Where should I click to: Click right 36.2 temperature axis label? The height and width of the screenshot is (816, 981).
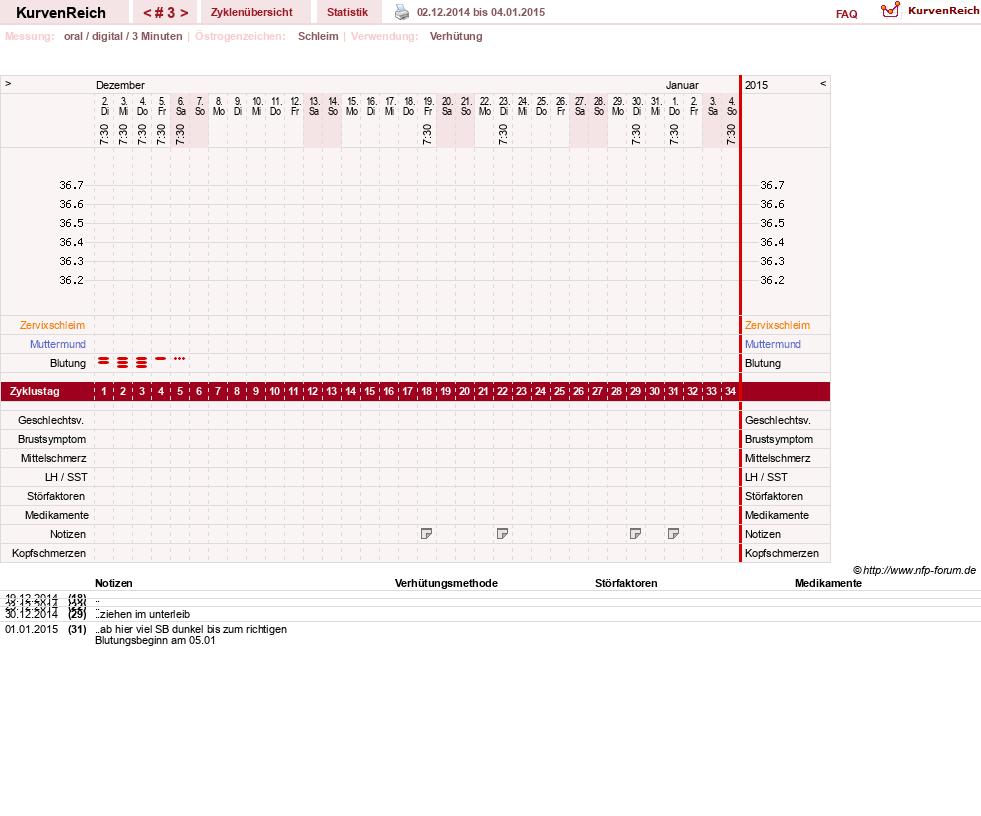[772, 280]
